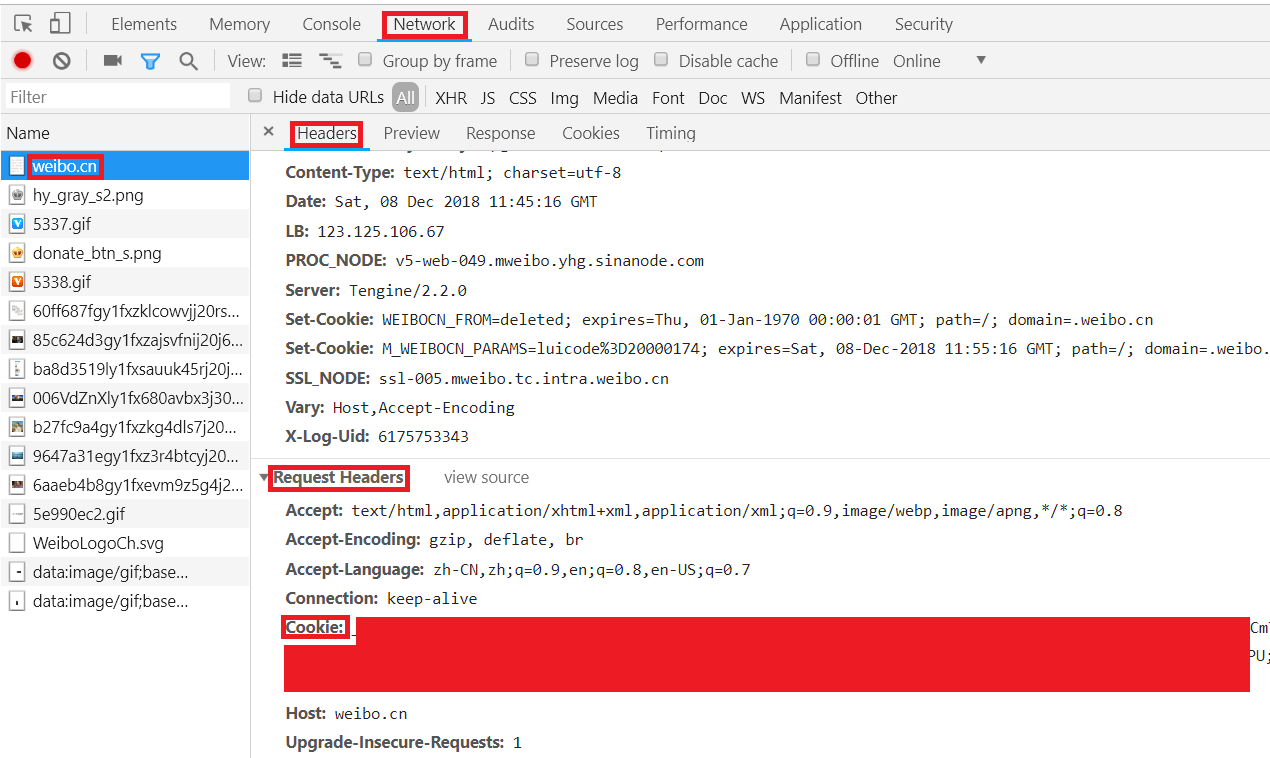Click the Name column header
This screenshot has width=1270, height=758.
[x=125, y=133]
